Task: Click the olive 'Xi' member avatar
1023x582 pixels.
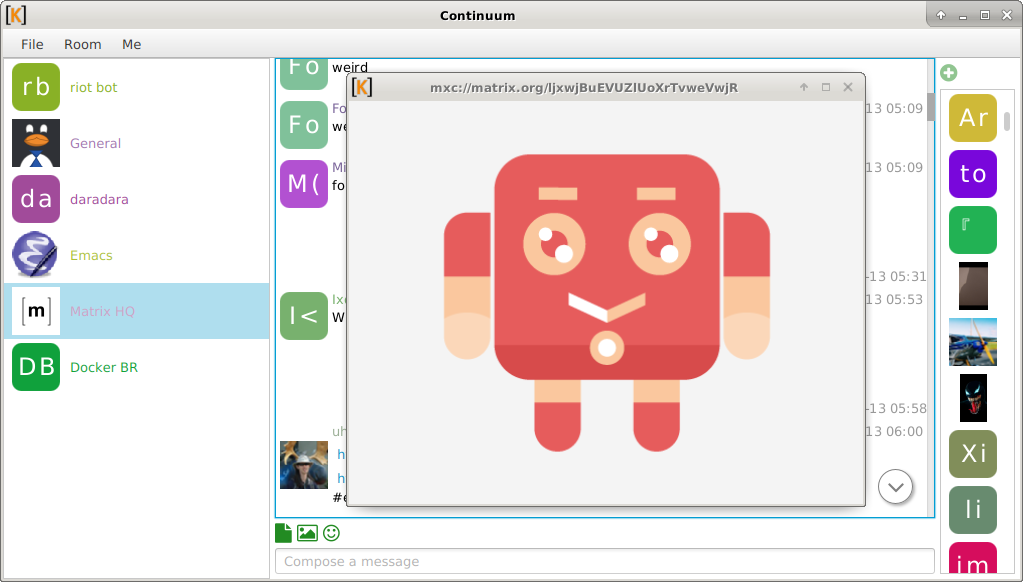Action: [973, 454]
